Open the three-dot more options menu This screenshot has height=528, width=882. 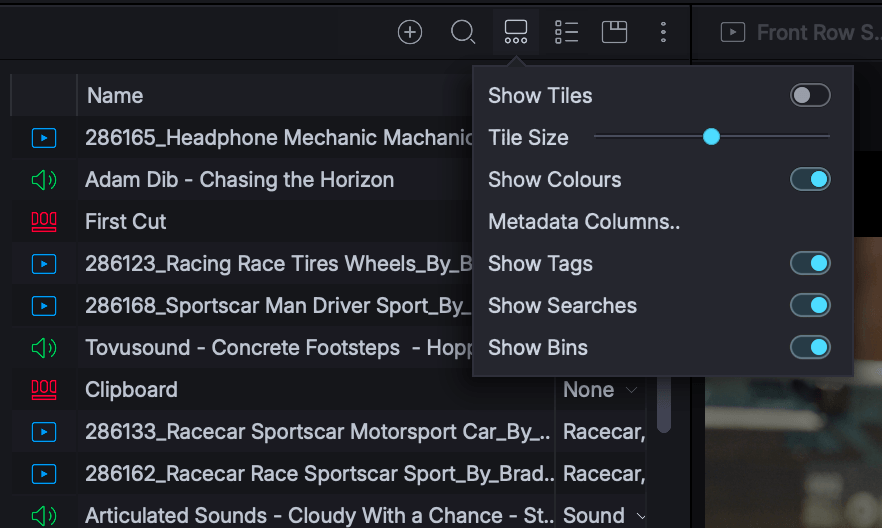coord(663,32)
